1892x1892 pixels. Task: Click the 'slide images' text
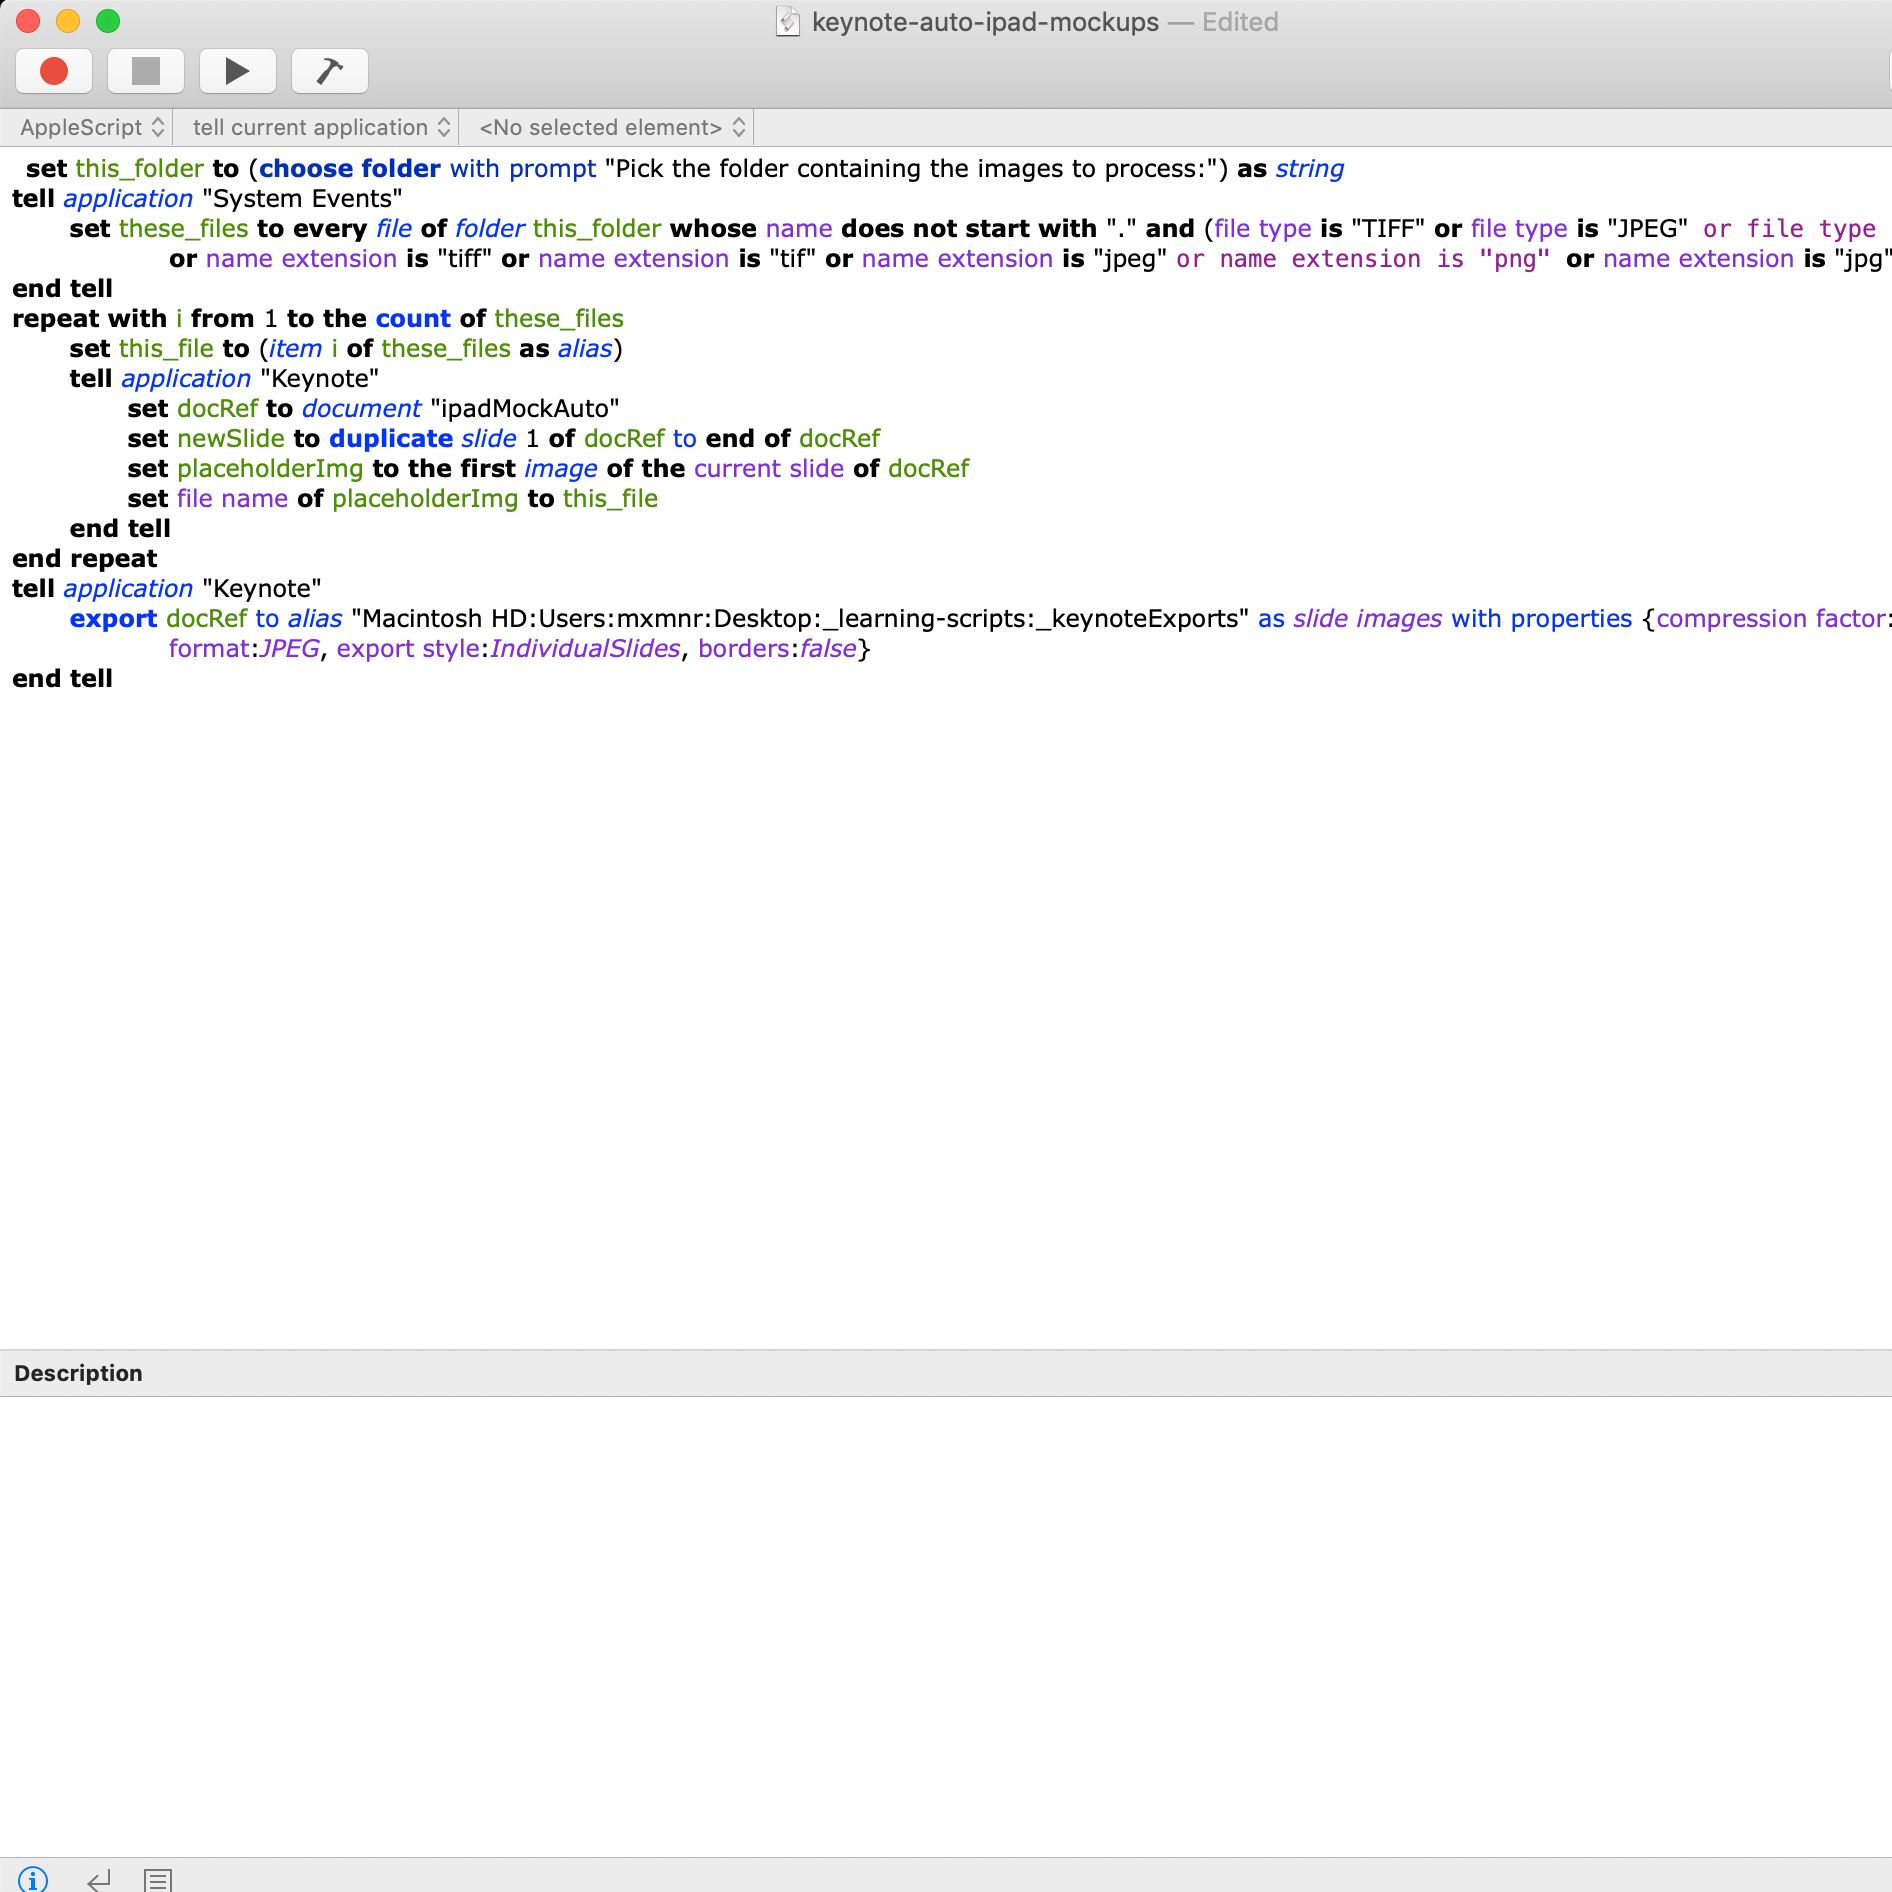pyautogui.click(x=1368, y=618)
